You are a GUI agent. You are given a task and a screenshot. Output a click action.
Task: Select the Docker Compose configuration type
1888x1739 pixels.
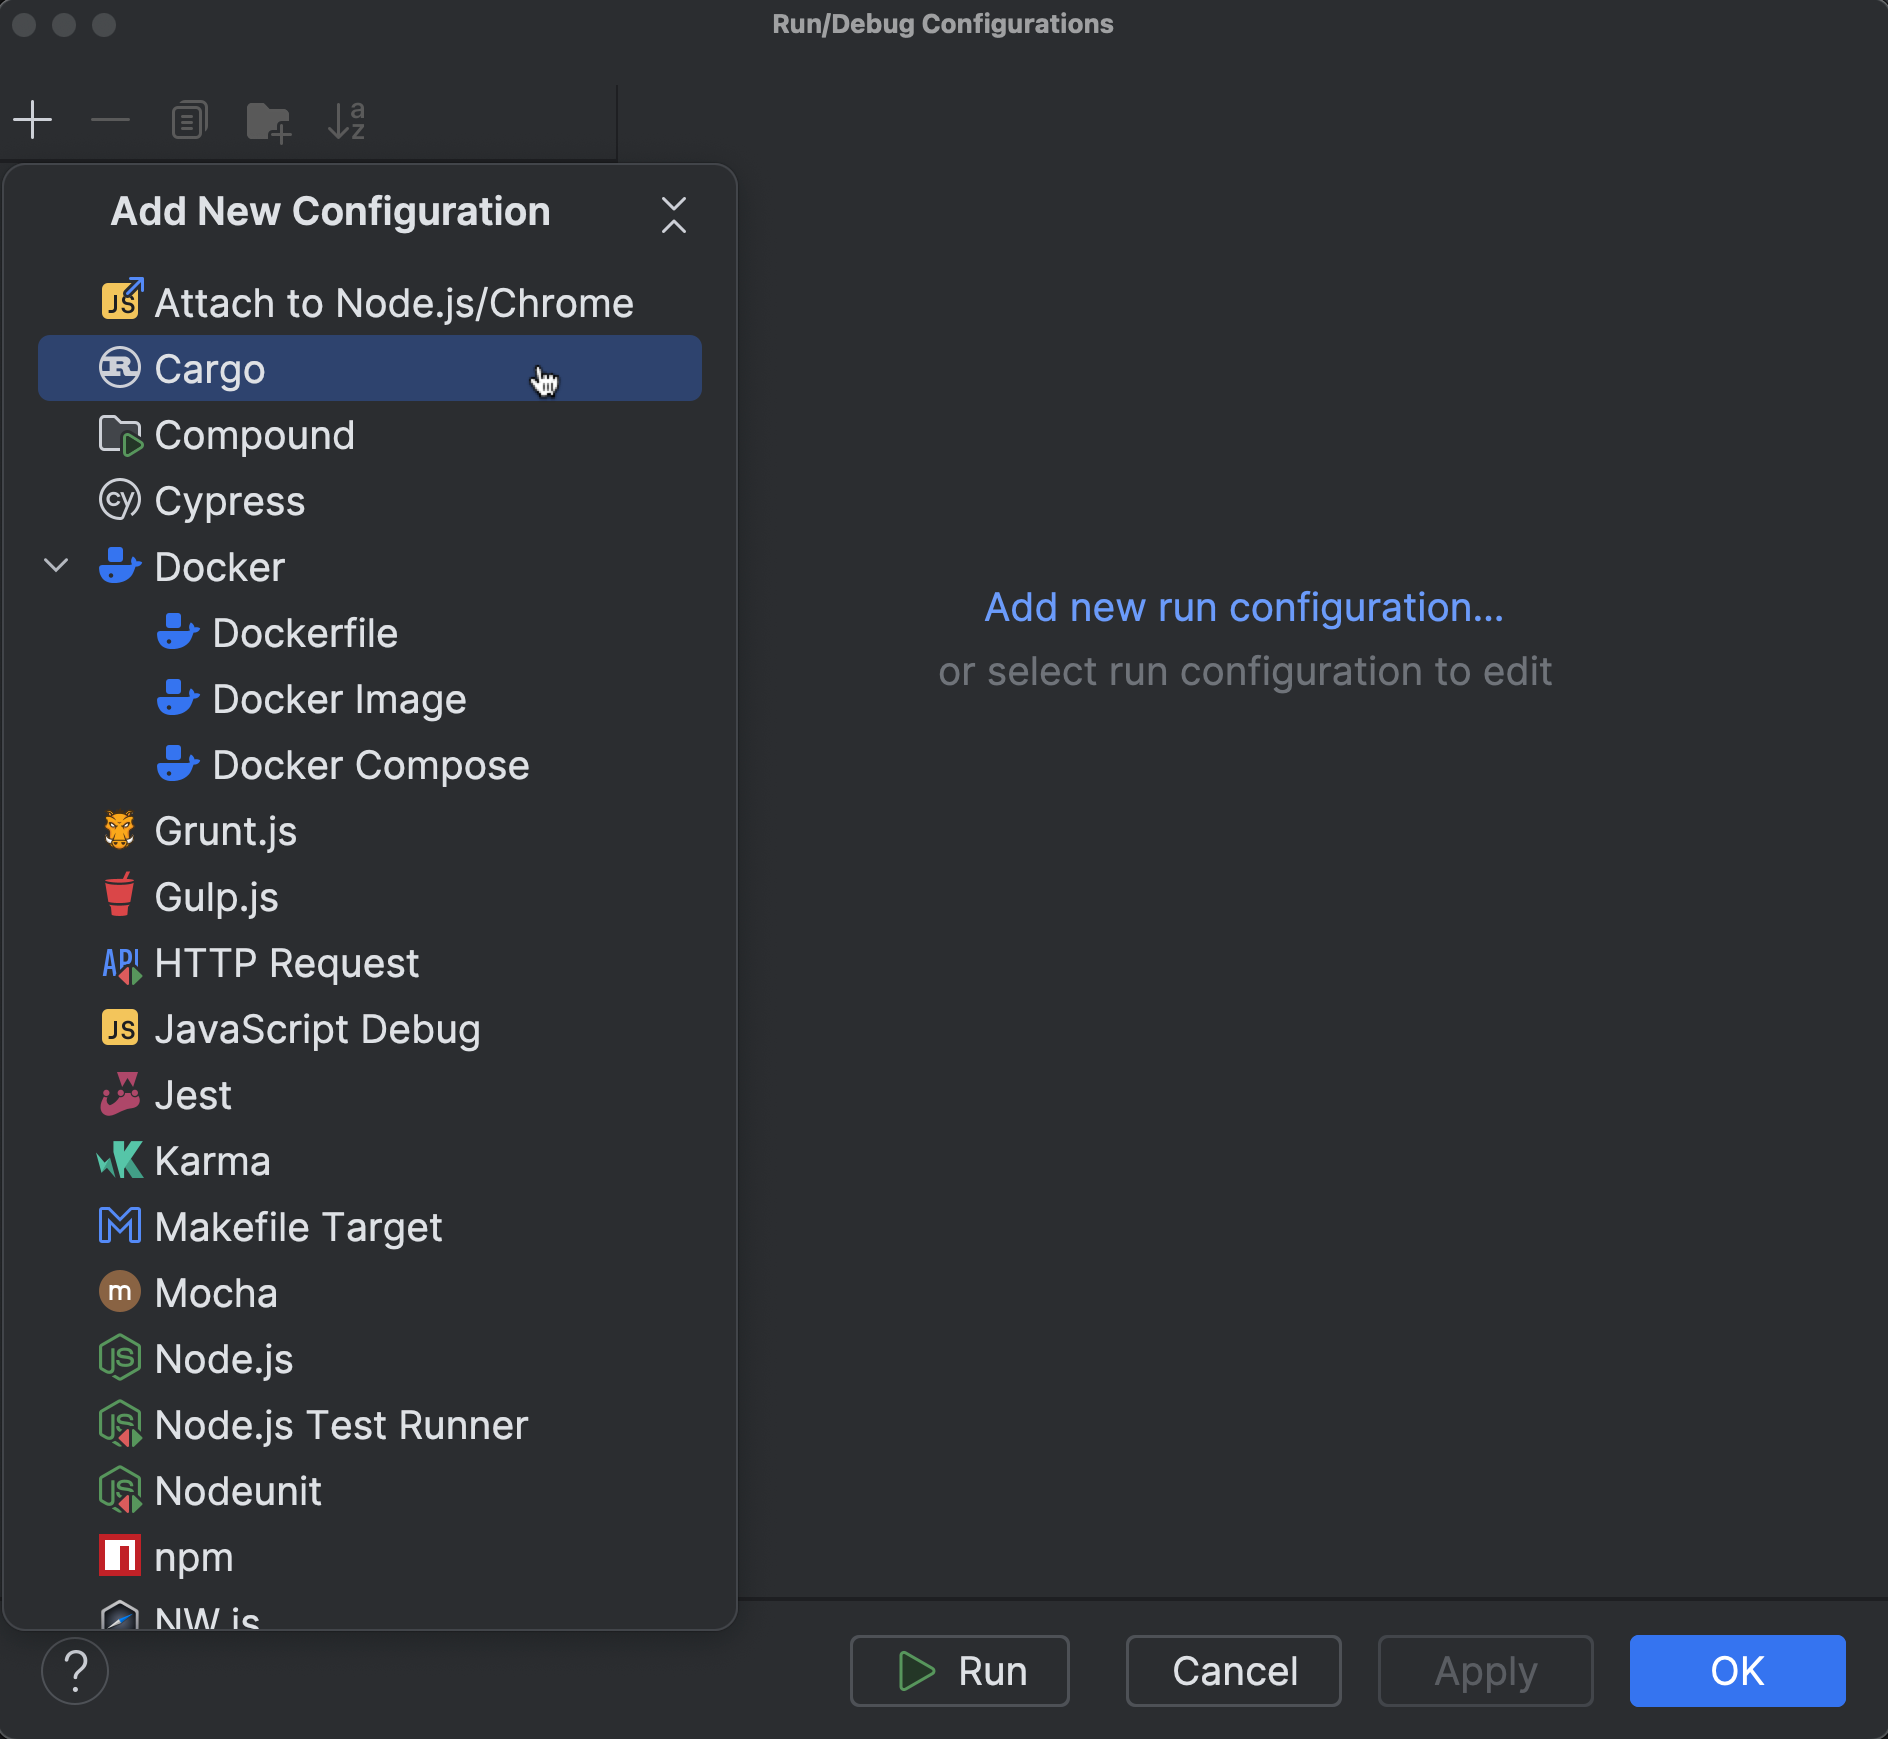pos(370,765)
